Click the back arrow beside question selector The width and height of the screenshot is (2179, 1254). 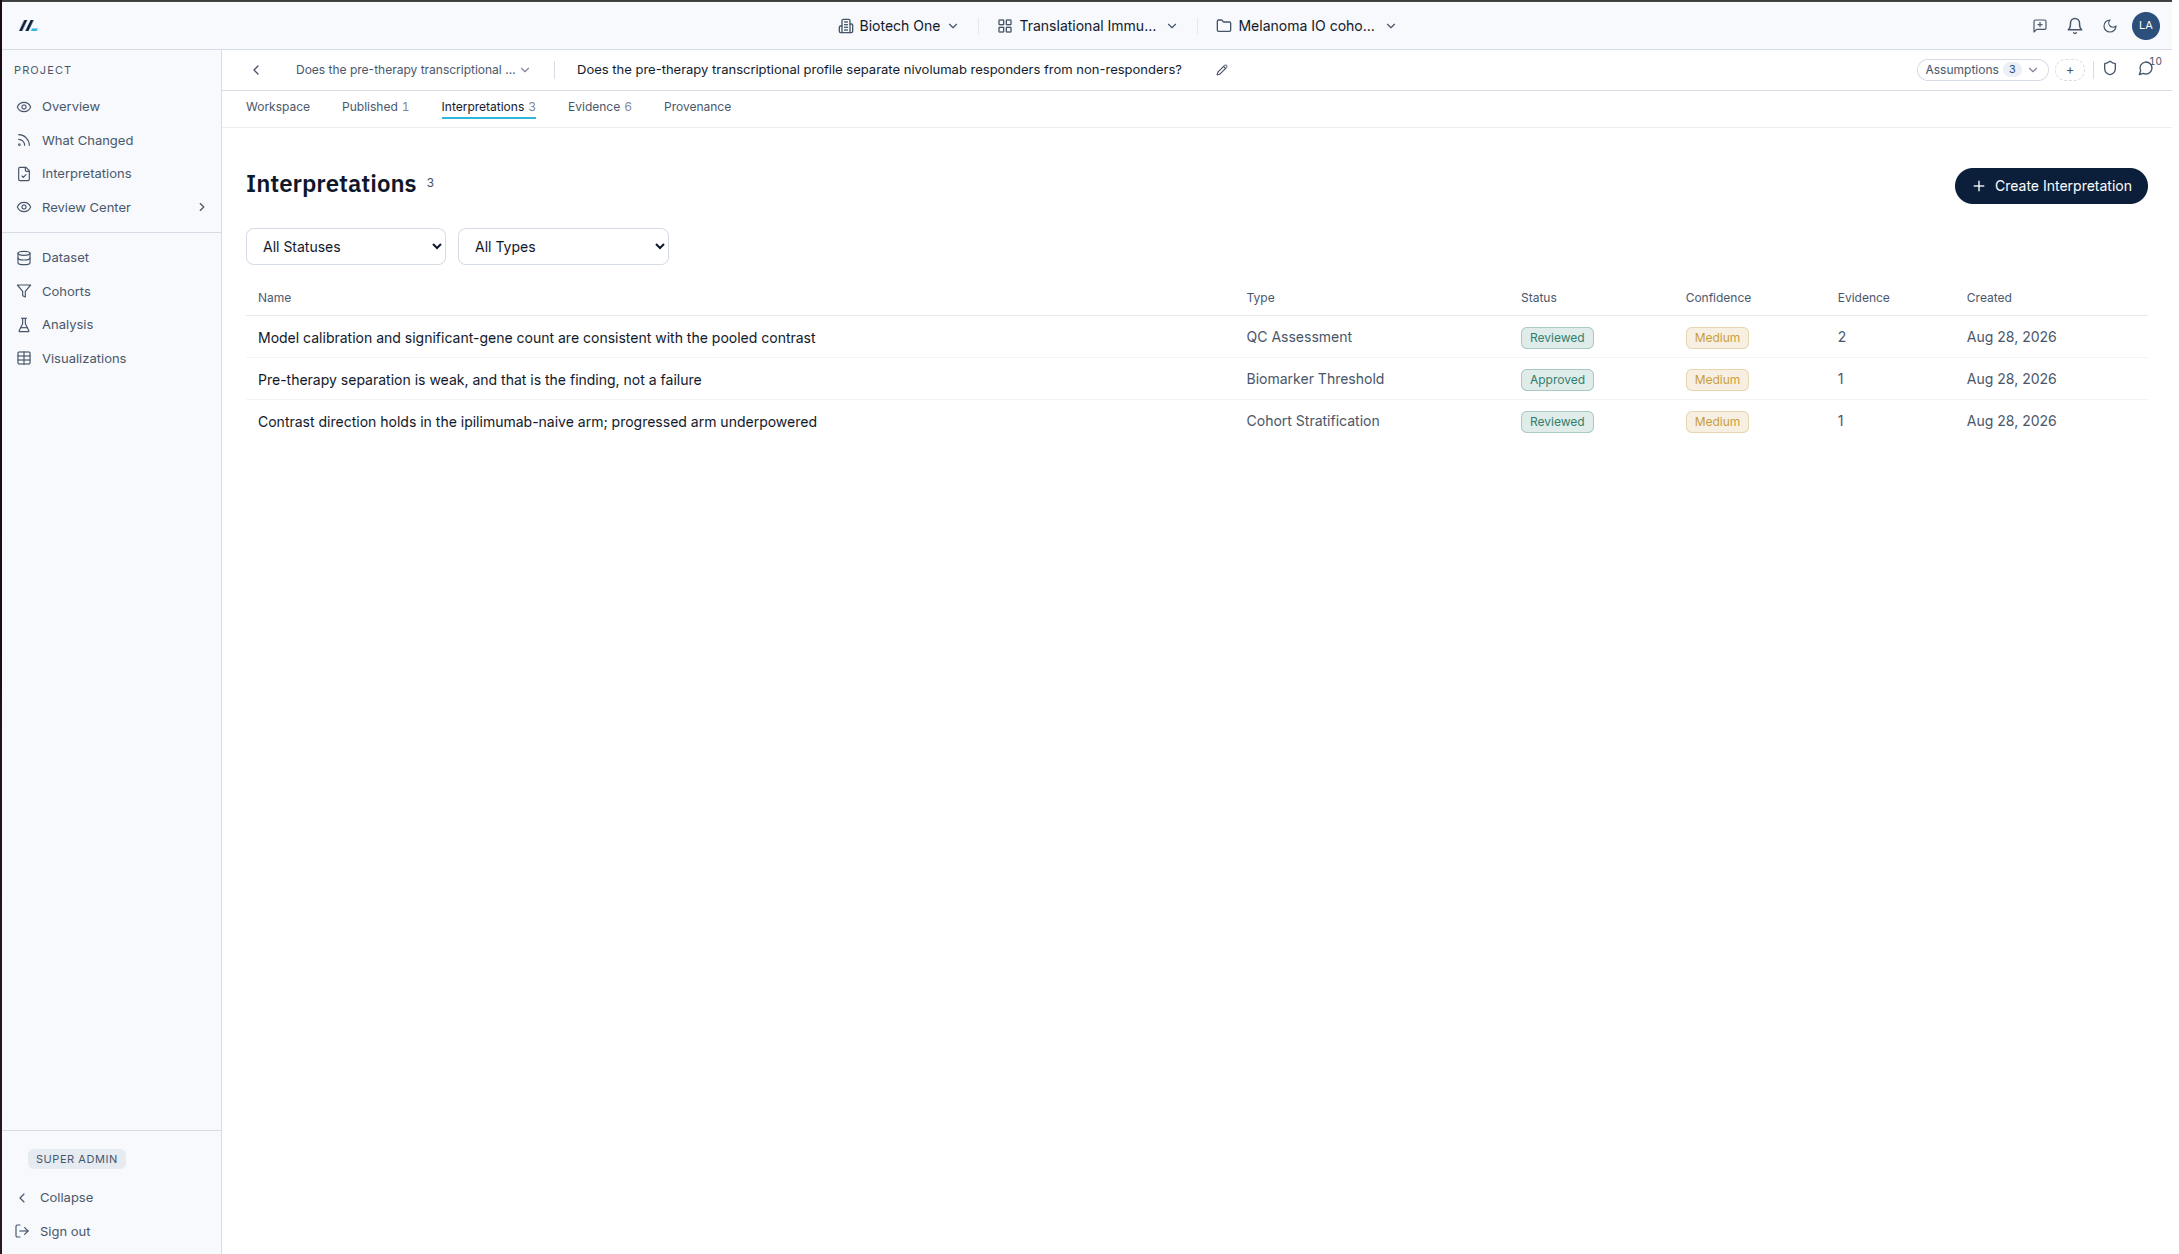257,70
